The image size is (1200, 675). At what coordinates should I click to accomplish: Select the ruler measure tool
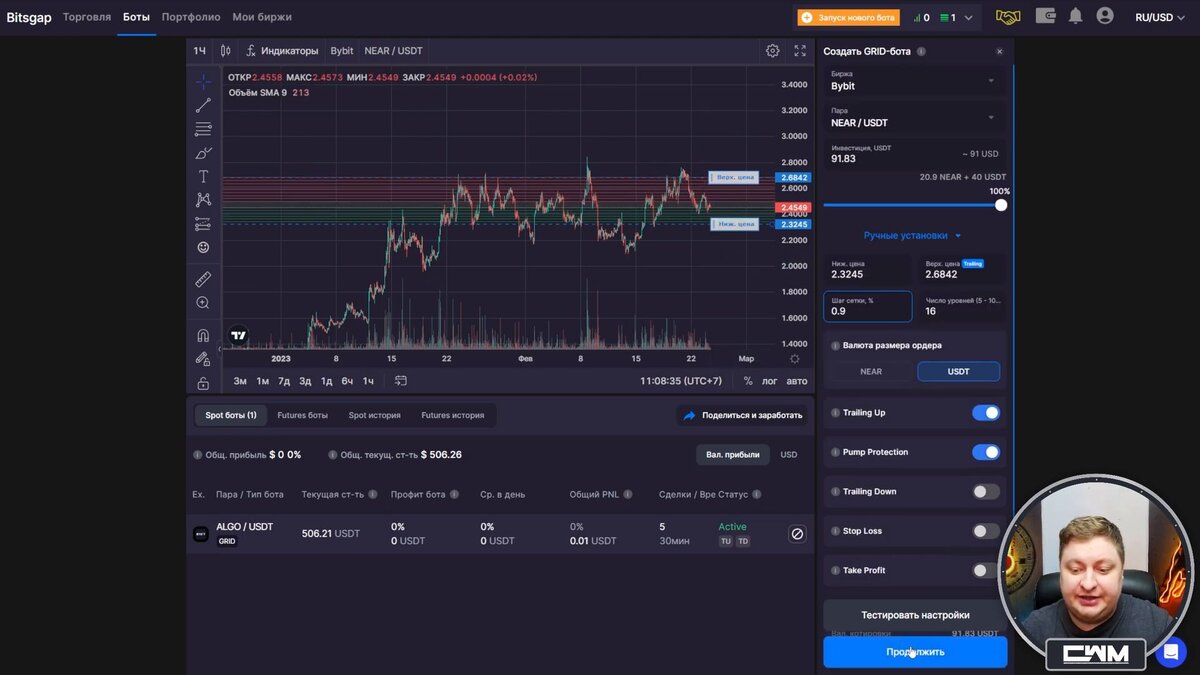[x=203, y=279]
